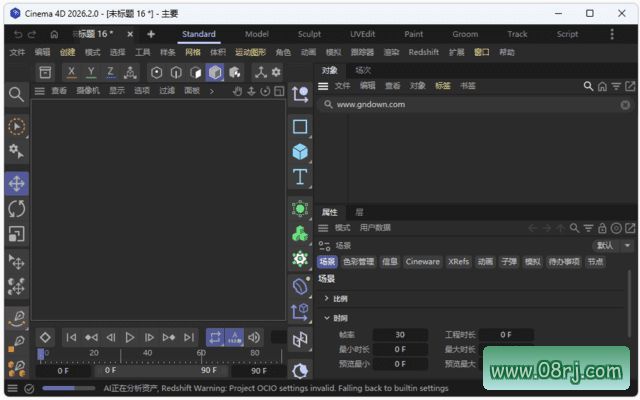Screen dimensions: 640x400
Task: Toggle X axis lock
Action: (71, 72)
